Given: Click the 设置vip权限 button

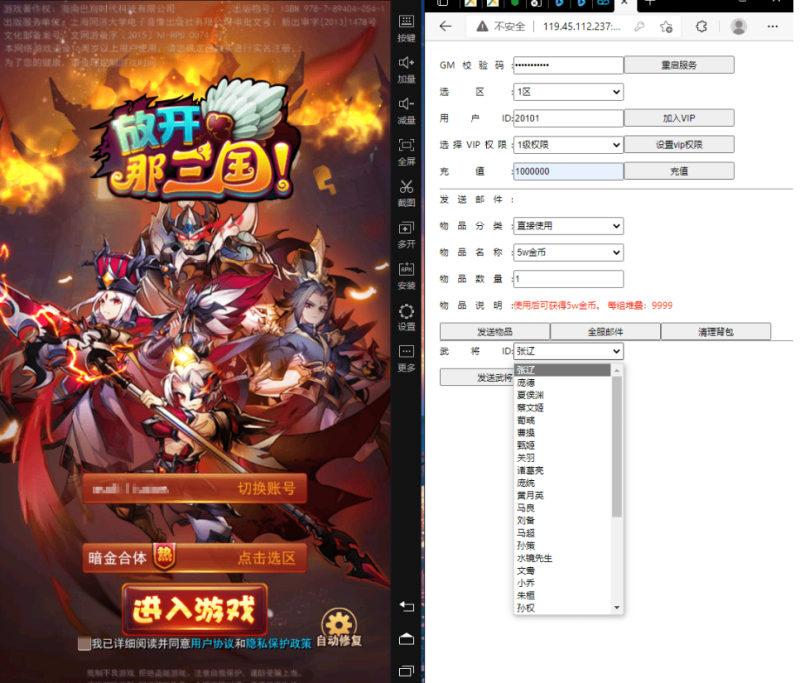Looking at the screenshot, I should click(679, 144).
